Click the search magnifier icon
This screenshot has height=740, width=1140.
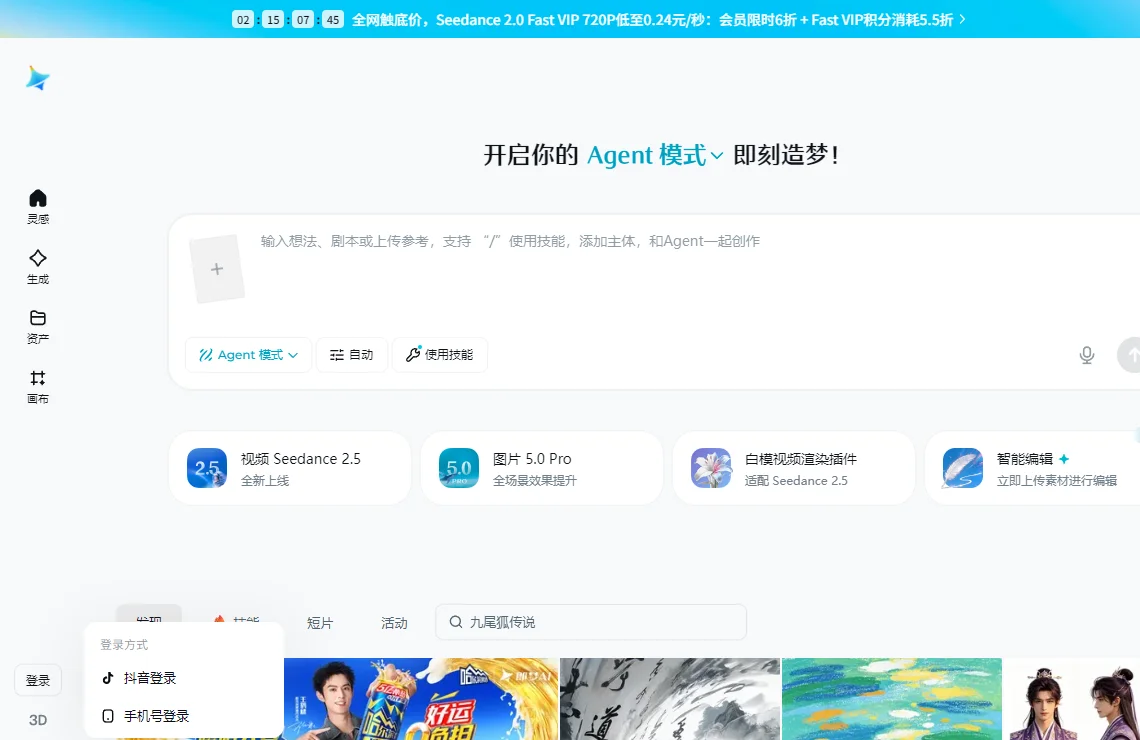456,622
